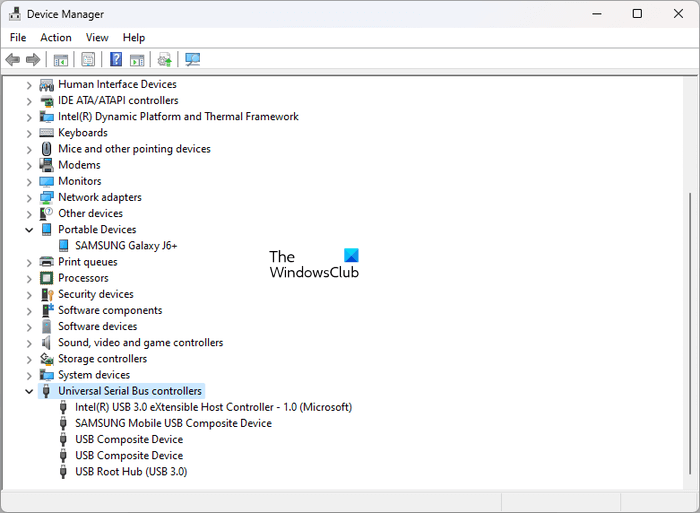
Task: Open the Help menu
Action: [134, 38]
